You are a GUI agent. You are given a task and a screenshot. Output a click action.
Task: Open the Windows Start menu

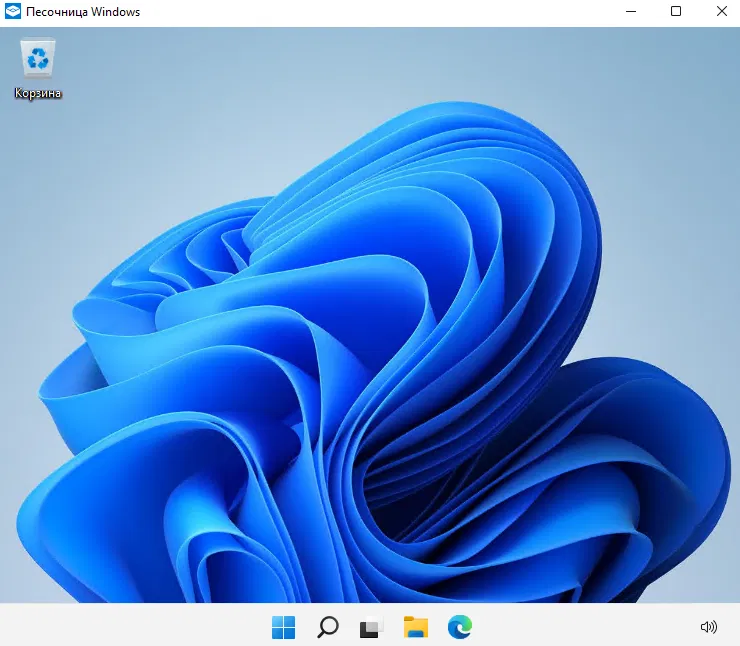pos(284,627)
